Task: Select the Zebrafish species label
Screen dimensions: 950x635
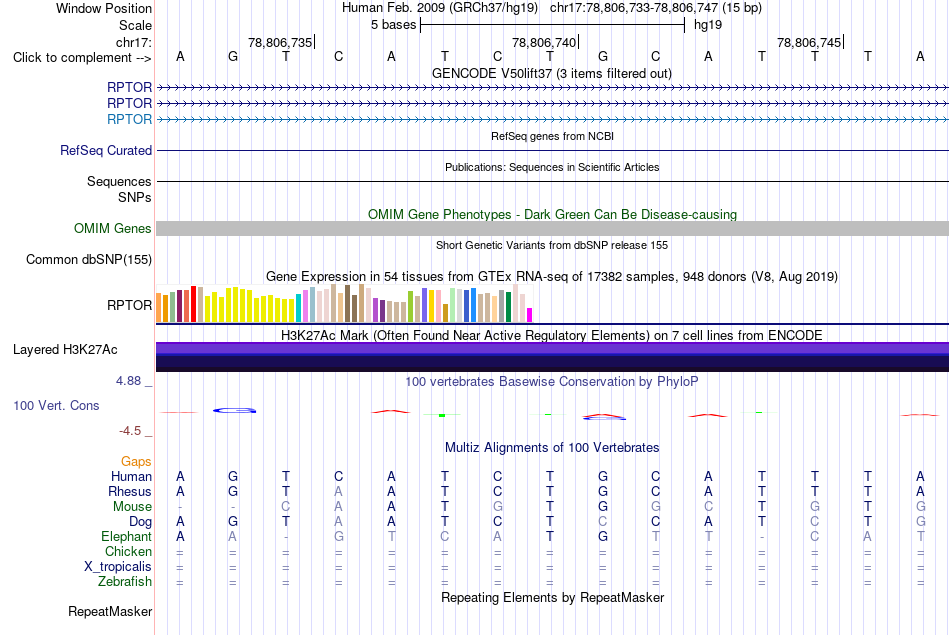Action: (x=125, y=582)
